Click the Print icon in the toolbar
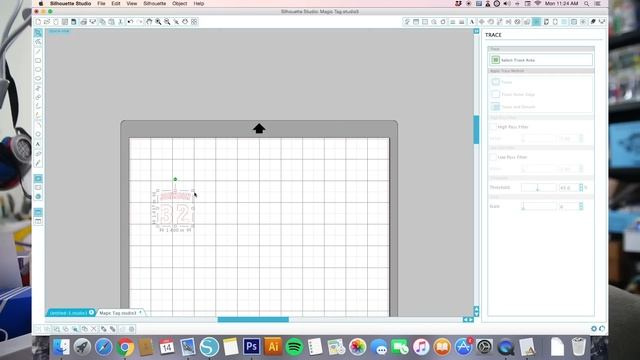The image size is (640, 360). coord(83,22)
